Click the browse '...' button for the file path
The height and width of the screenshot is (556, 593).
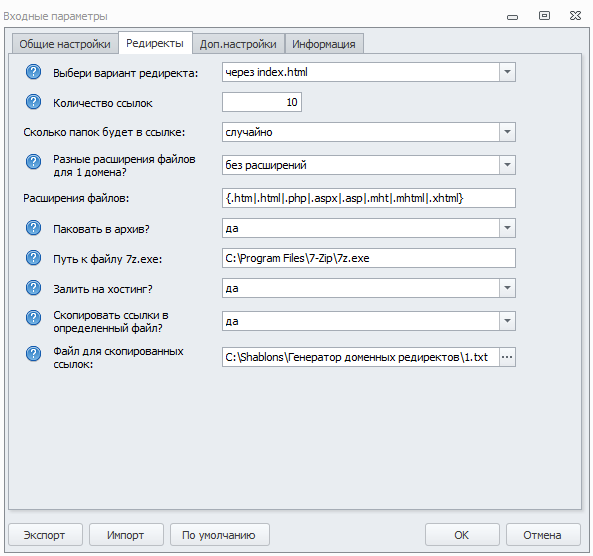(x=507, y=357)
